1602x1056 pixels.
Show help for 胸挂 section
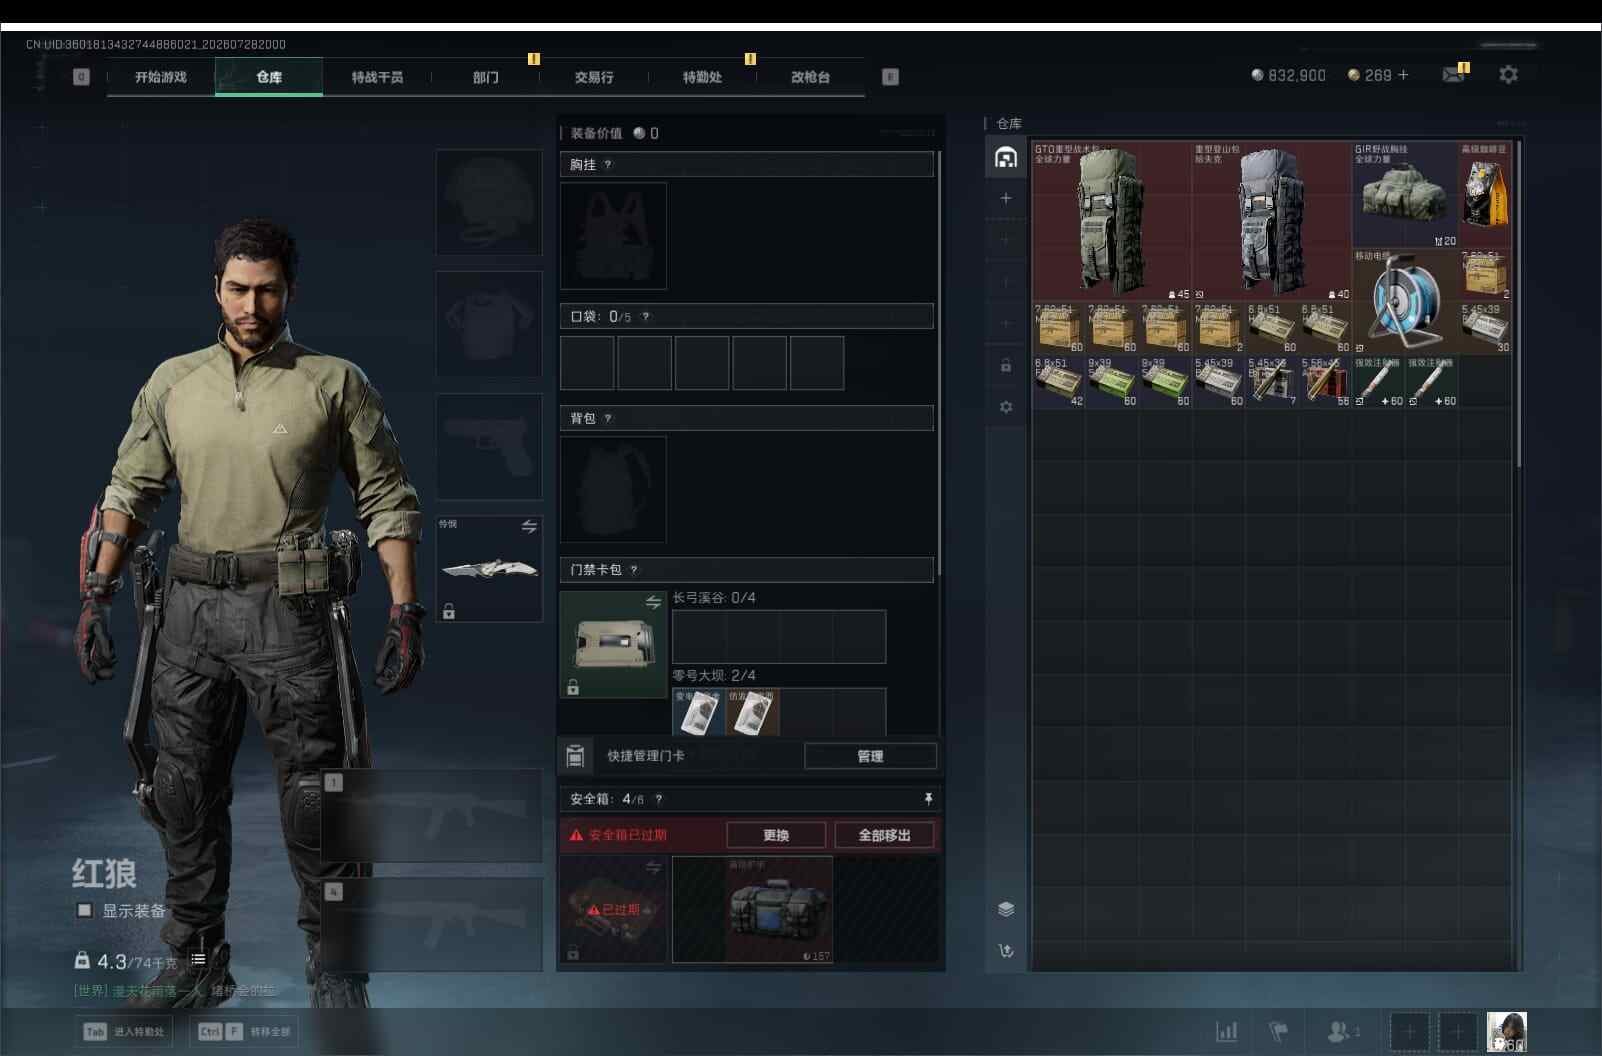tap(608, 165)
